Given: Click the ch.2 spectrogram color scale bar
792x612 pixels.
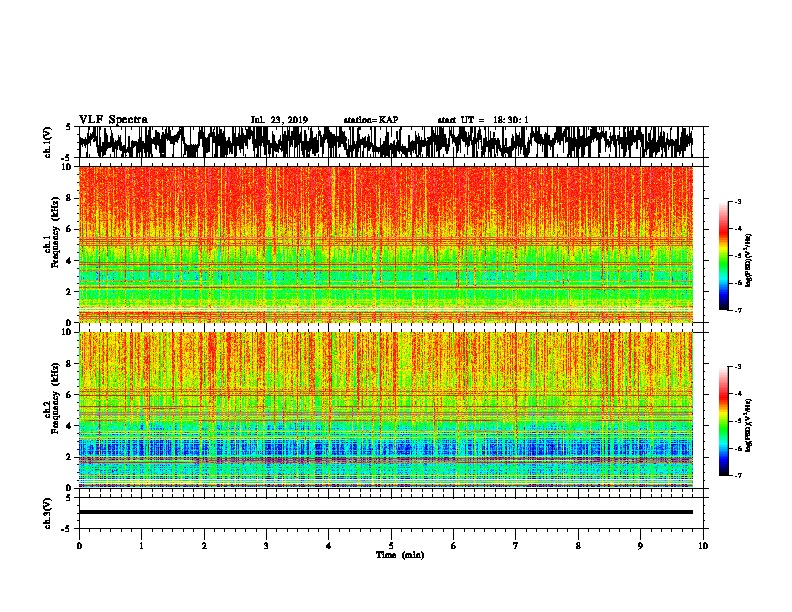Looking at the screenshot, I should [x=723, y=421].
